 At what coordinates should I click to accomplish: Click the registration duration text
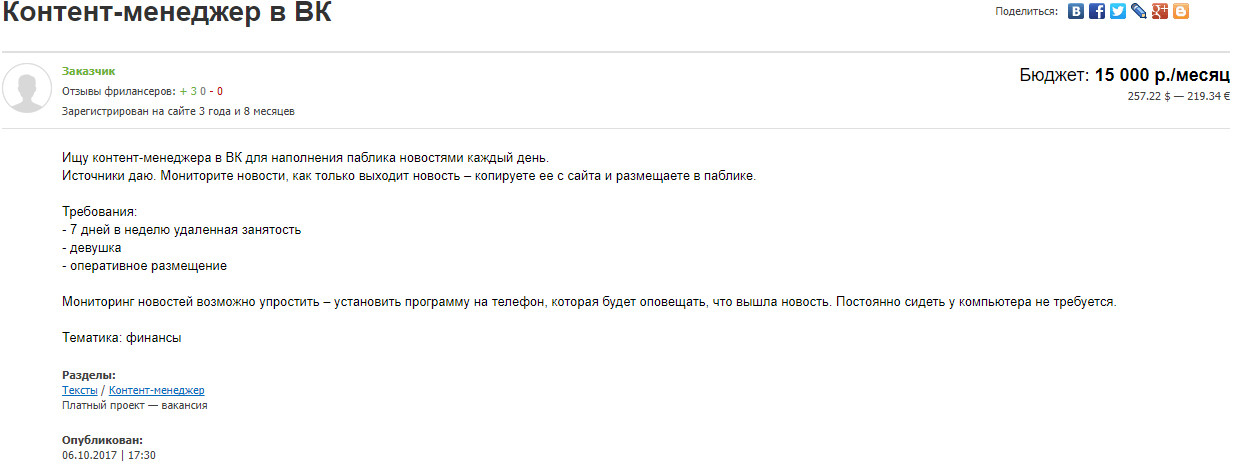pos(178,111)
